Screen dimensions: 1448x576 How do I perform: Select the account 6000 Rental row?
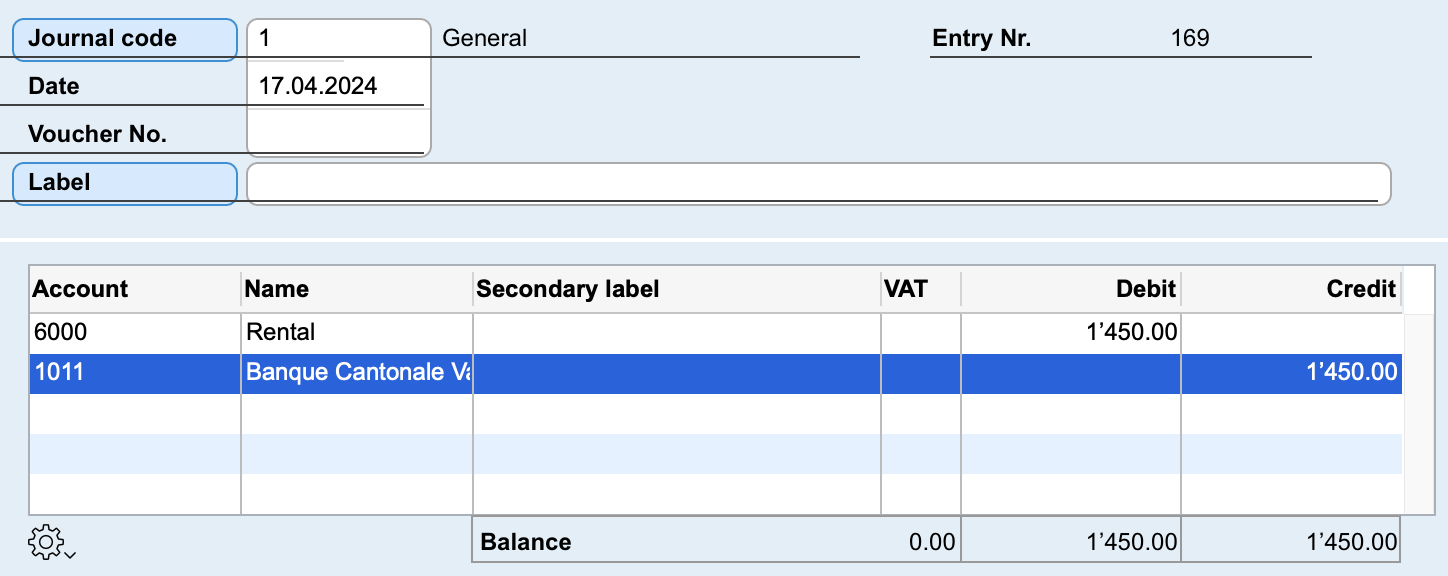135,332
